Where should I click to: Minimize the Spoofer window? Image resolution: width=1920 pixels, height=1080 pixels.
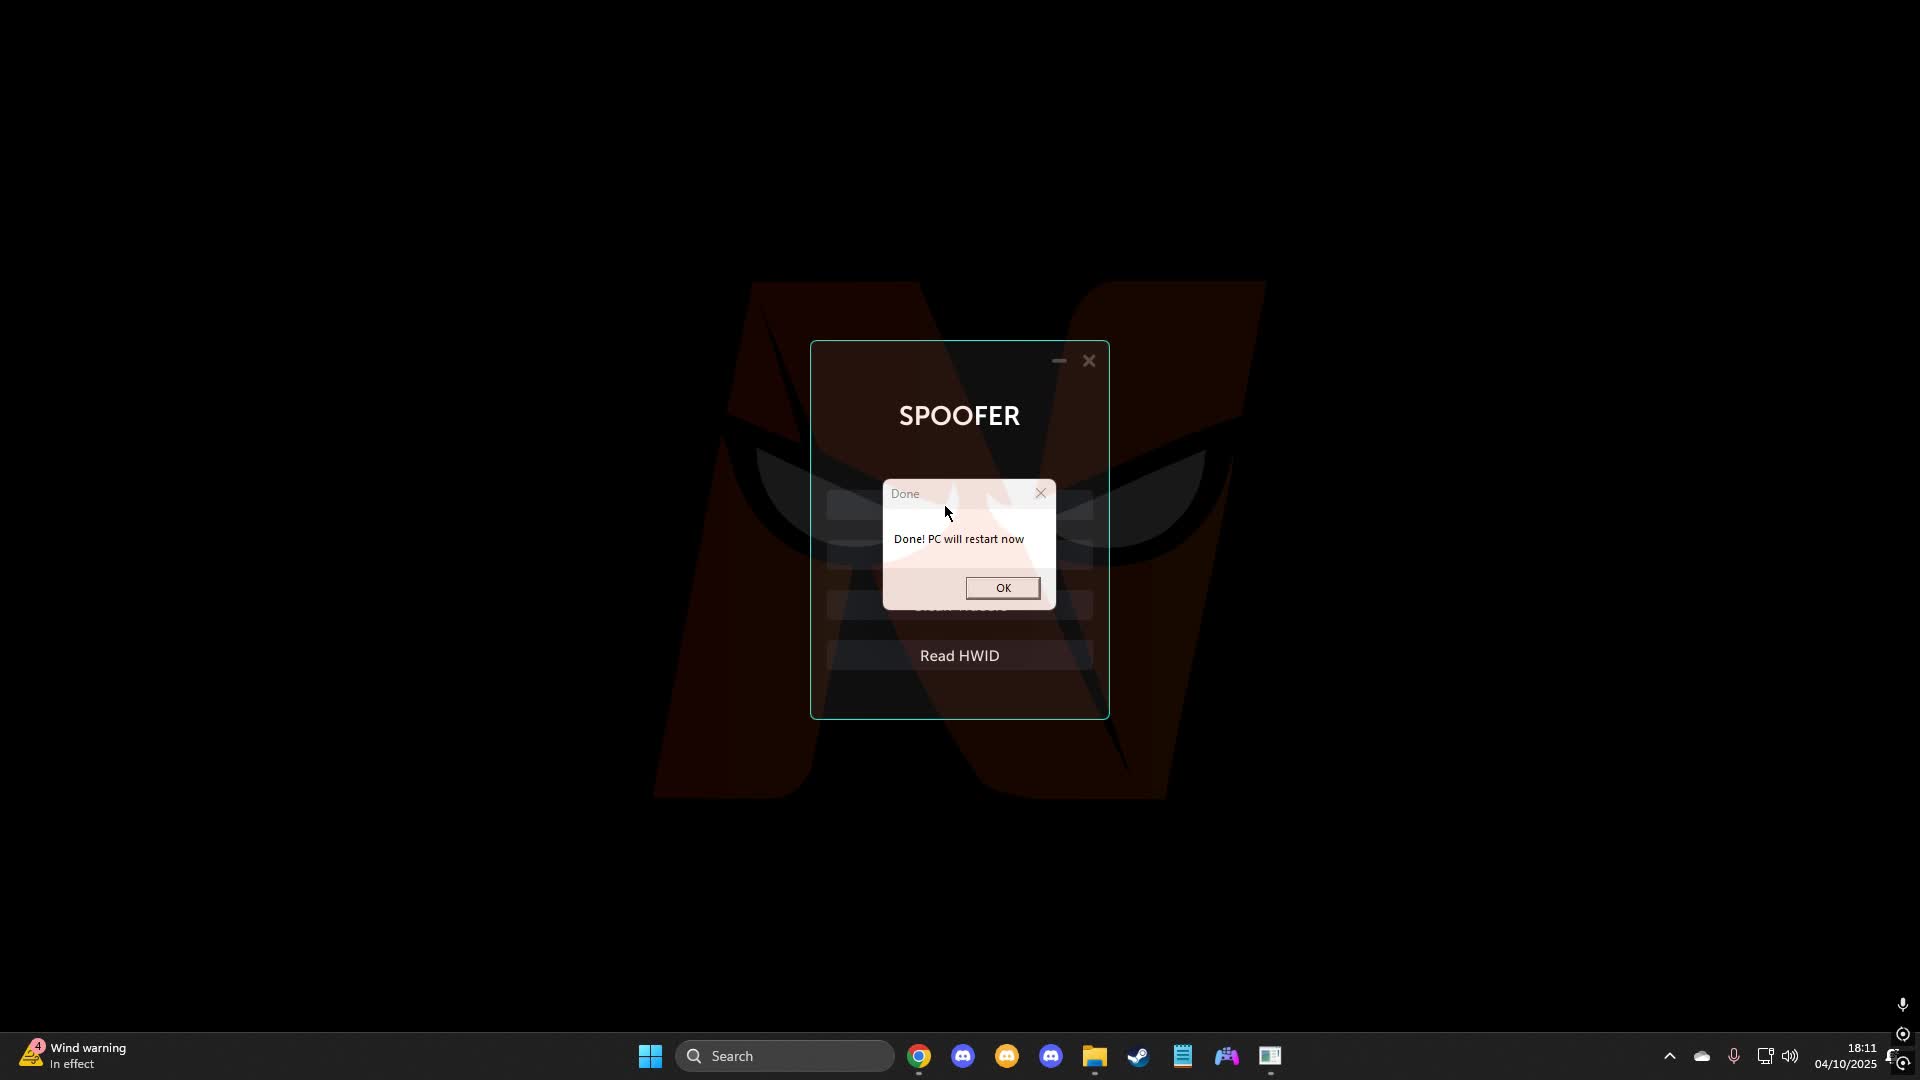coord(1059,361)
